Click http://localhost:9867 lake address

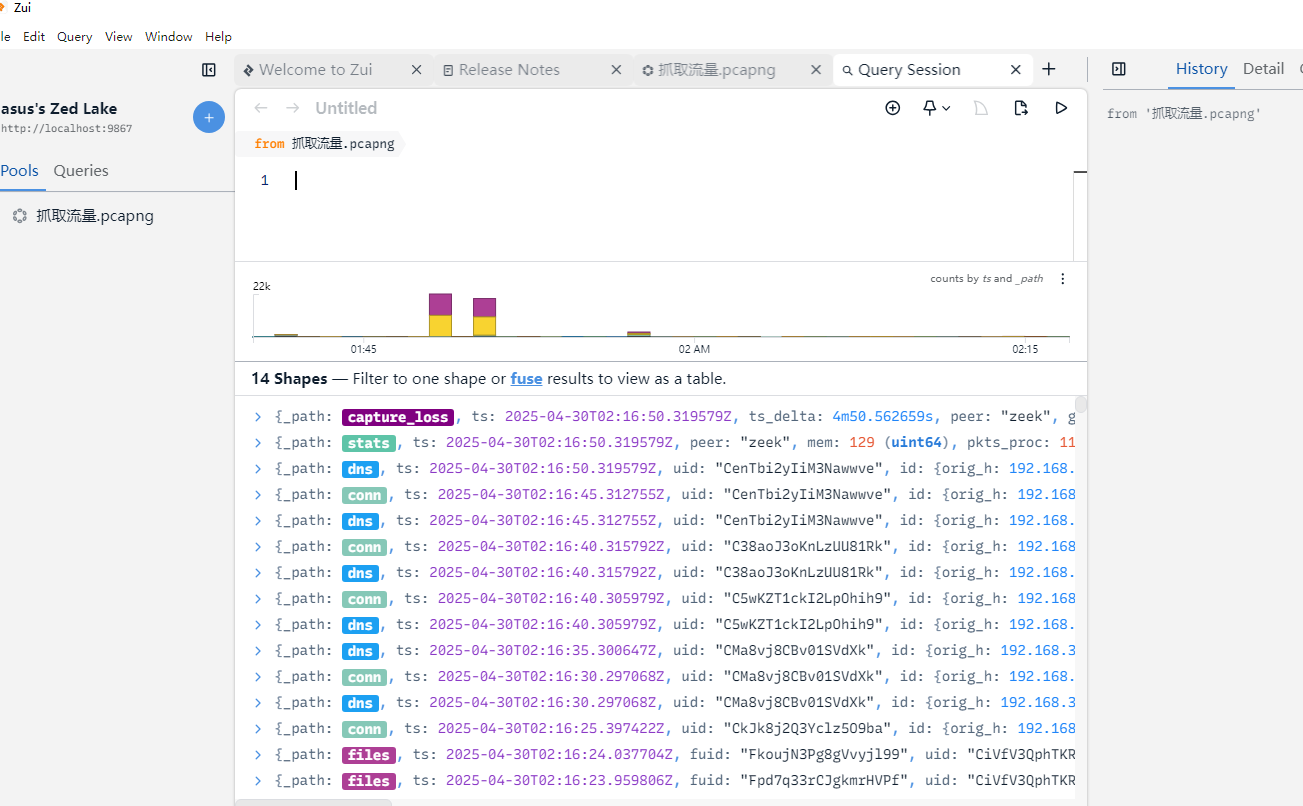click(66, 128)
